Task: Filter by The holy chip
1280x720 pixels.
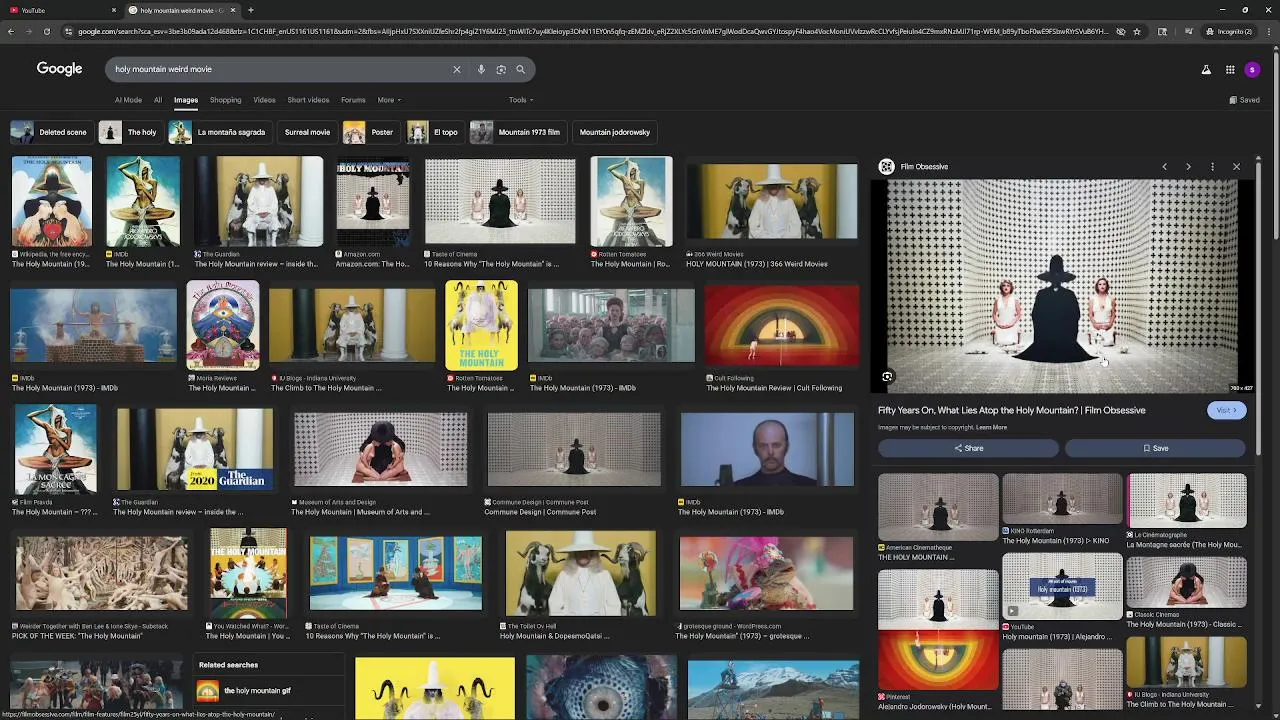Action: coord(129,132)
